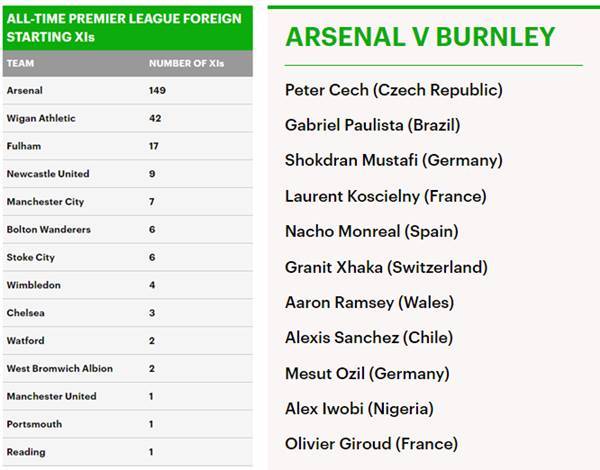The image size is (600, 470).
Task: Click the Arsenal v Burnley heading
Action: click(420, 37)
